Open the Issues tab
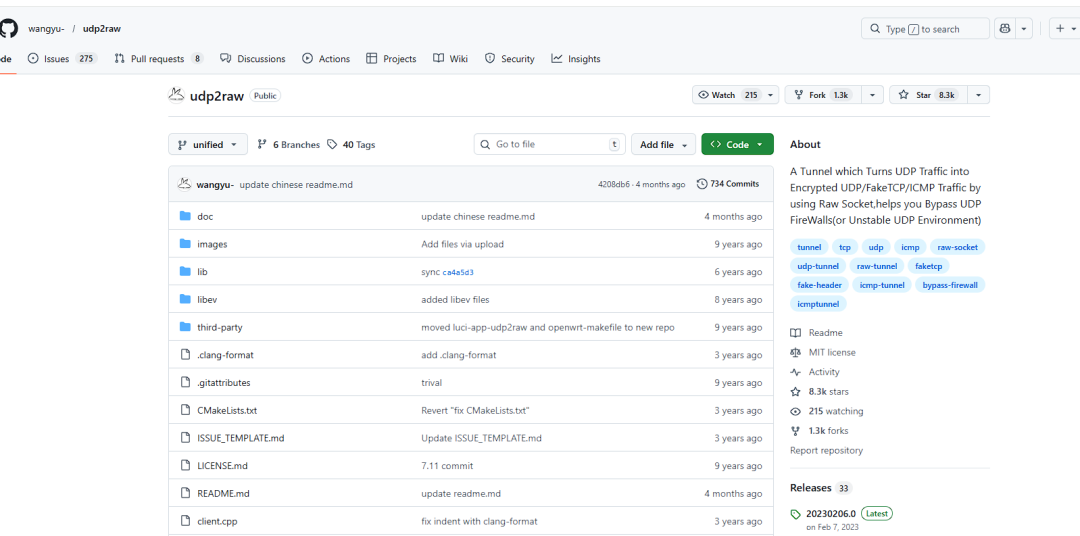The image size is (1080, 536). point(62,59)
